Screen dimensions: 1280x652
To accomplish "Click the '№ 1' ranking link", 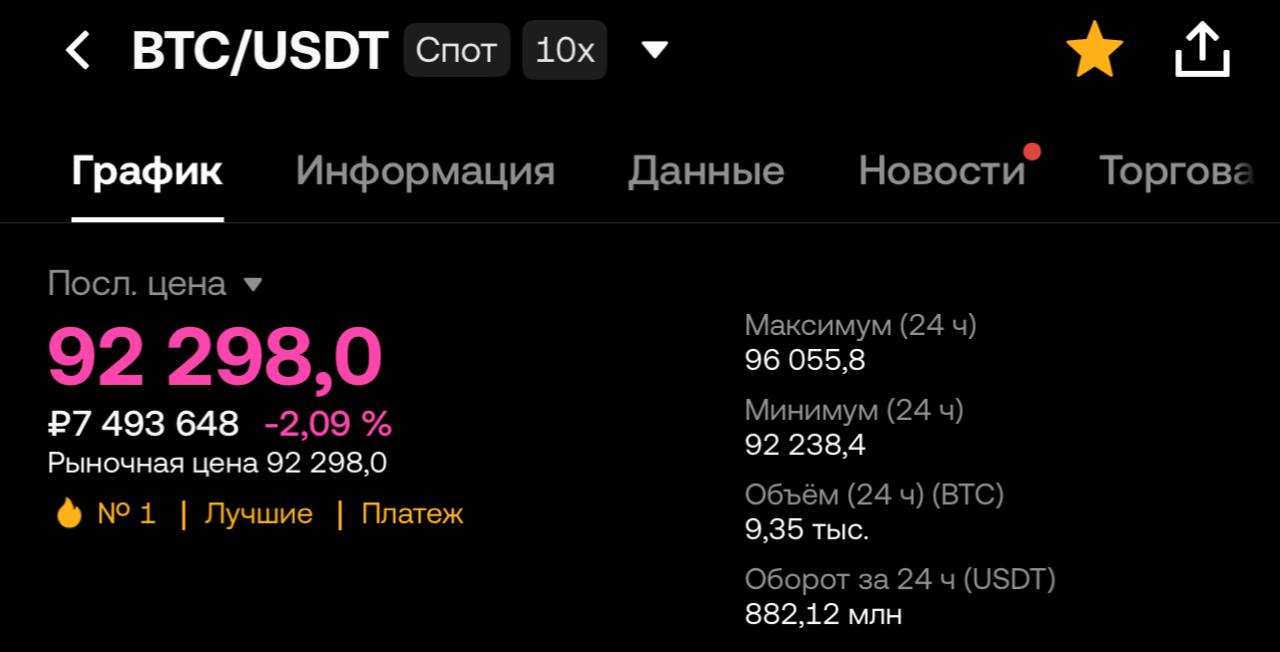I will coord(126,514).
